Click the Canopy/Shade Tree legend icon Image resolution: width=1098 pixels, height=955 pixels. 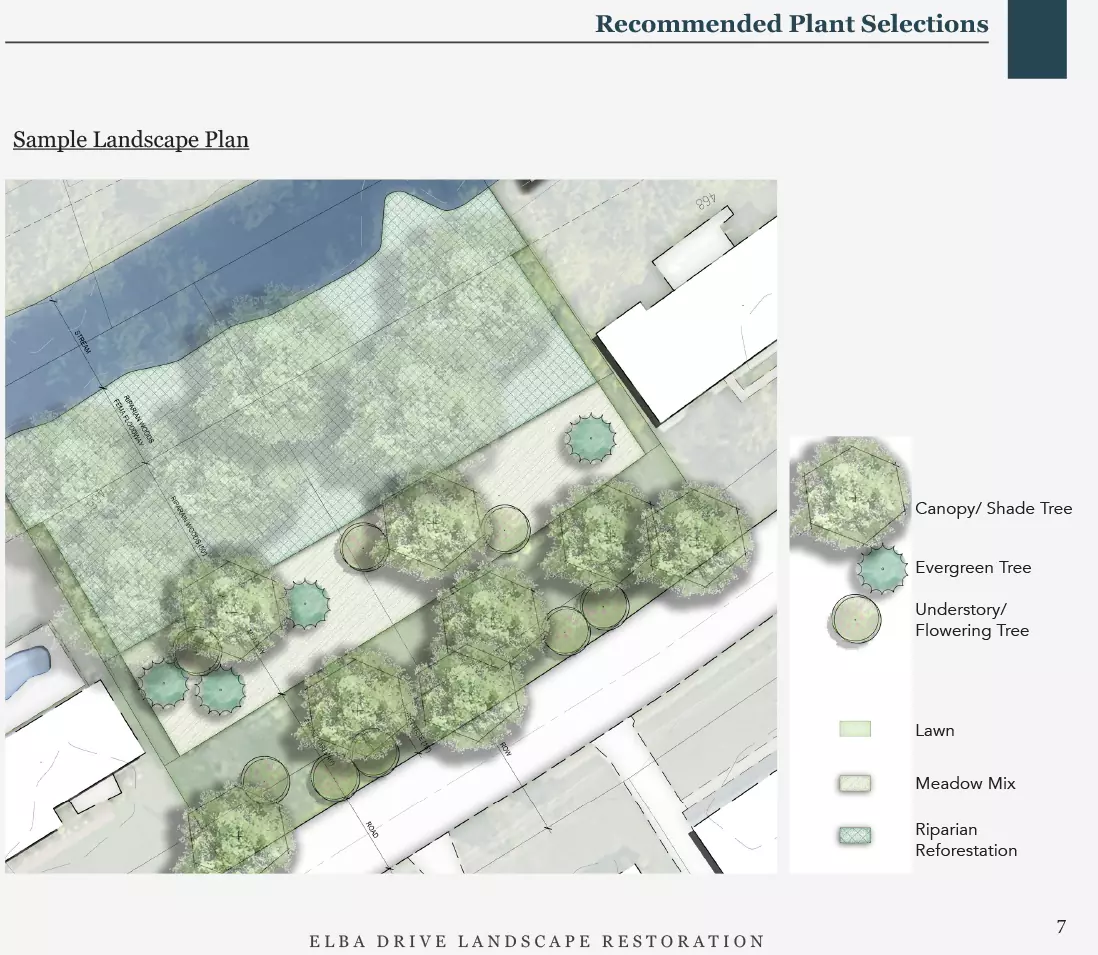pyautogui.click(x=850, y=493)
